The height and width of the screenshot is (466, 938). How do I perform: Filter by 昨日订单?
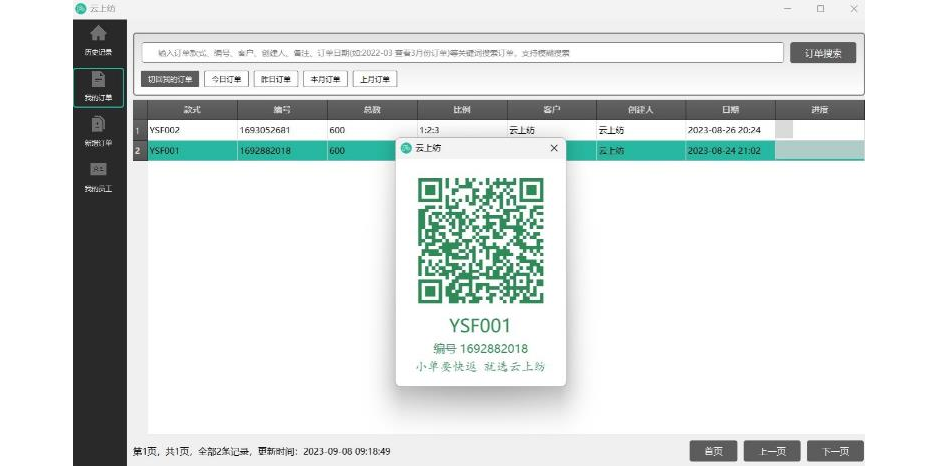275,79
